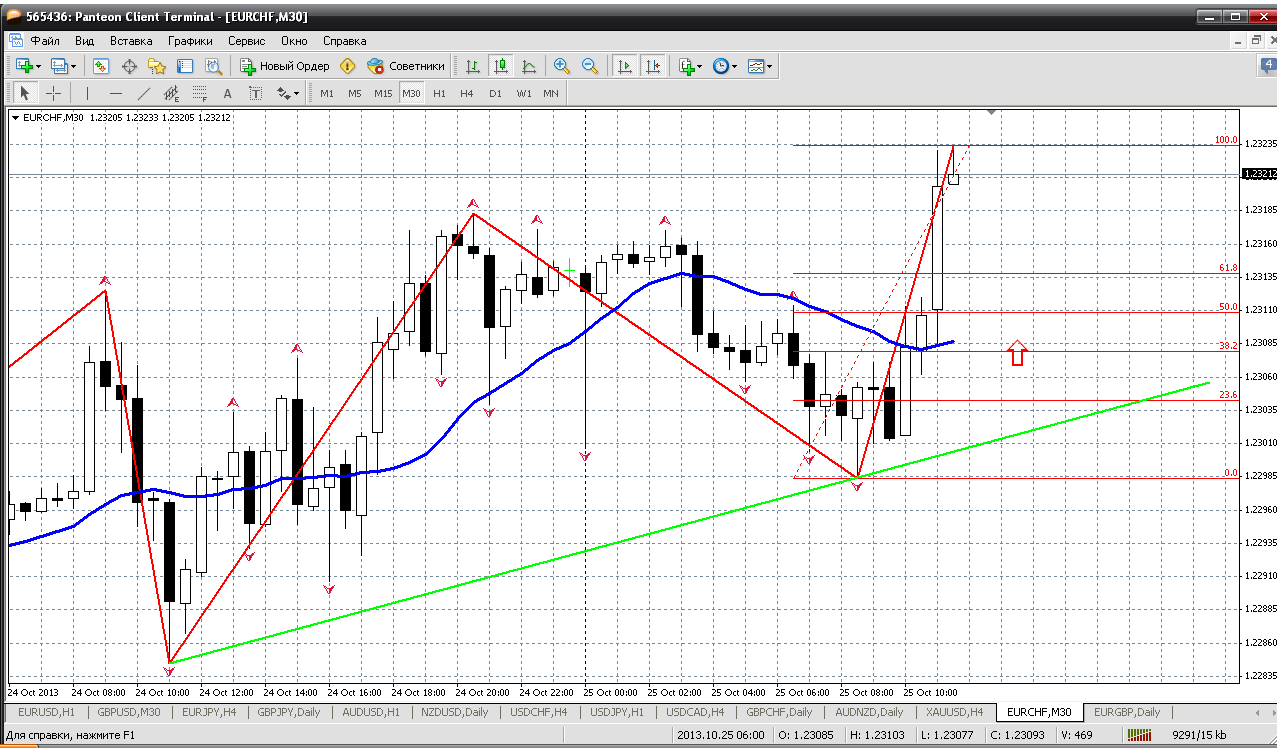Screen dimensions: 1288x748
Task: Switch to the USDCHF,H4 chart tab
Action: (537, 712)
